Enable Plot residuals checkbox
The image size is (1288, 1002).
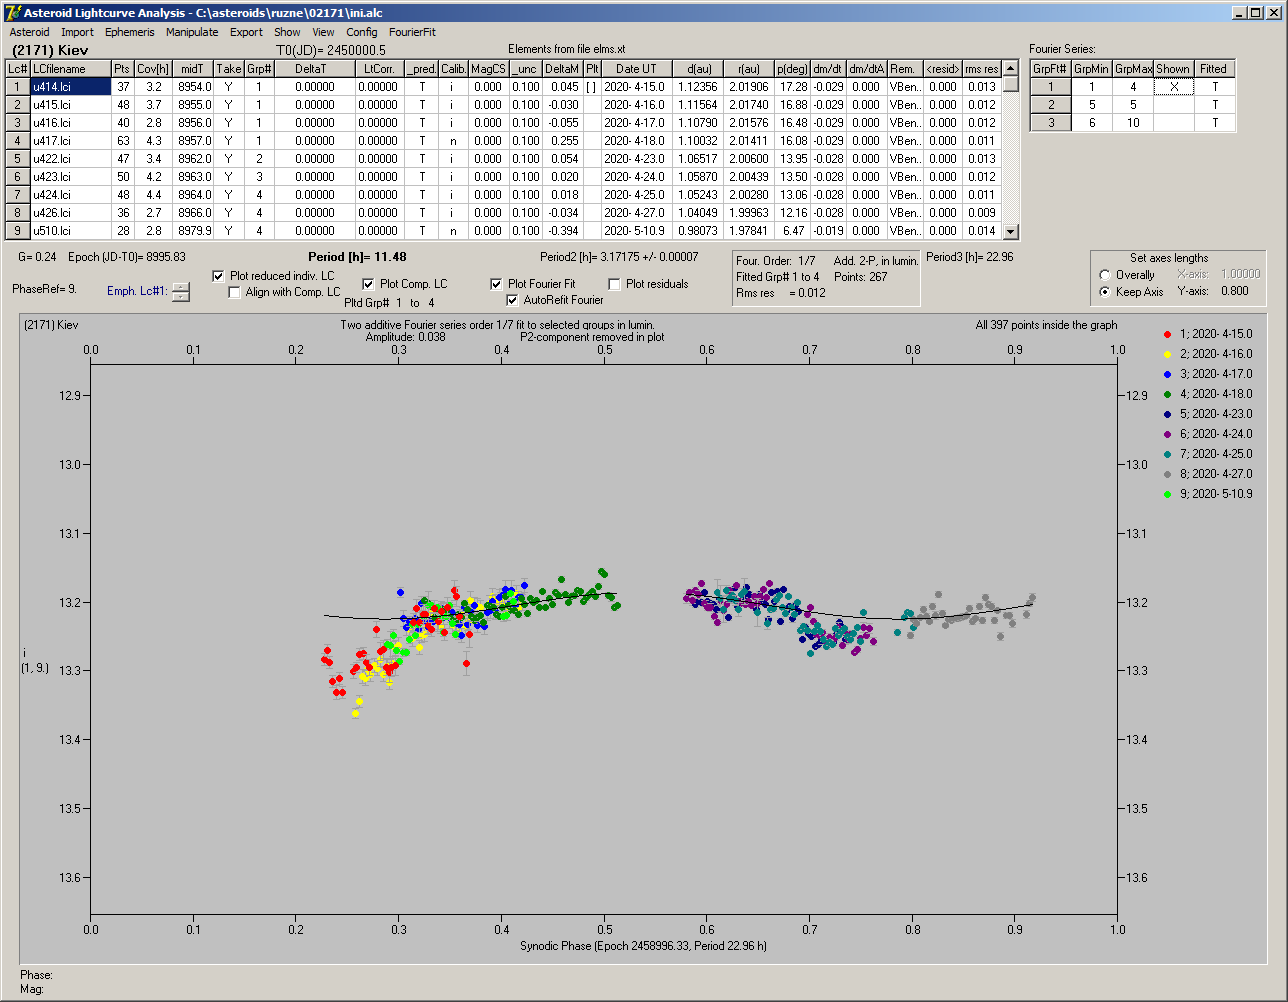pos(614,284)
